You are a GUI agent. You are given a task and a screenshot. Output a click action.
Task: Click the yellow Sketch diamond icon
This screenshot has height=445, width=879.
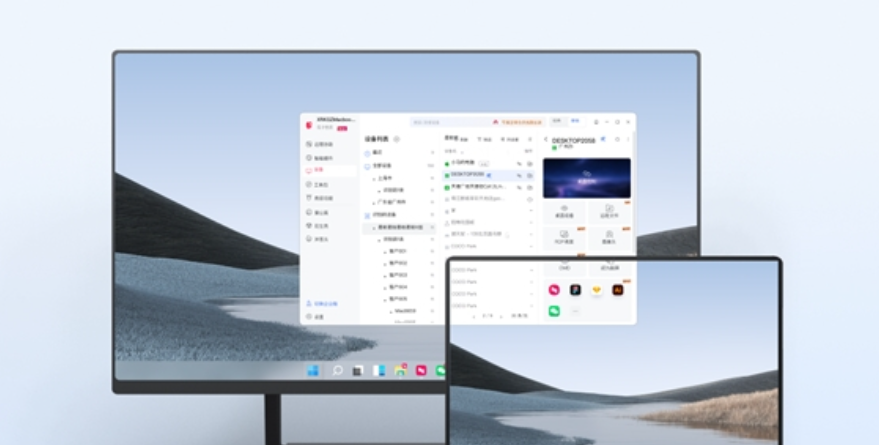tap(597, 290)
